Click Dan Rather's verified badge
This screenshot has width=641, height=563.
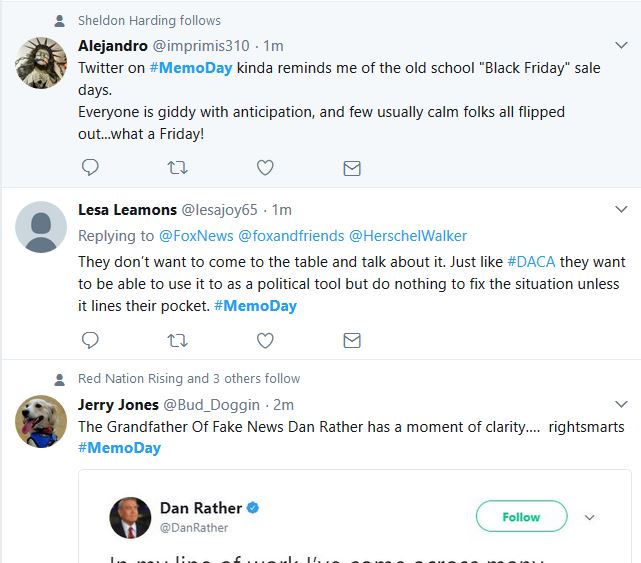253,508
